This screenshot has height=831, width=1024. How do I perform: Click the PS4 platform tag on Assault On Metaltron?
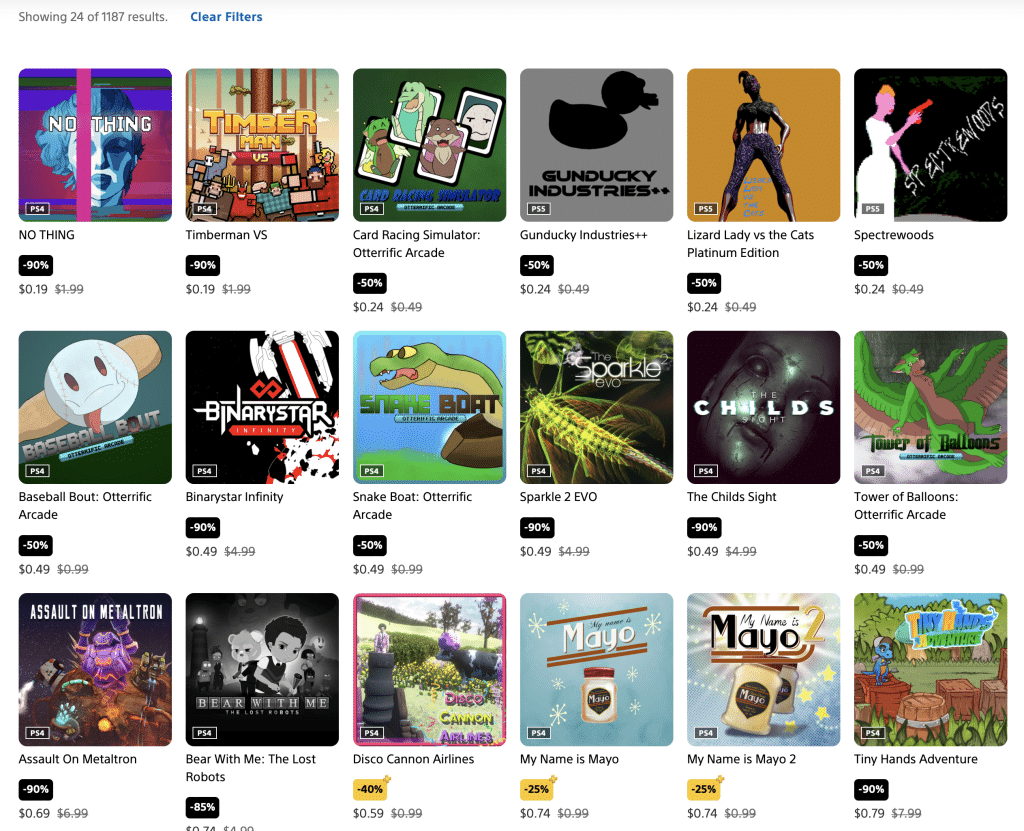click(37, 733)
